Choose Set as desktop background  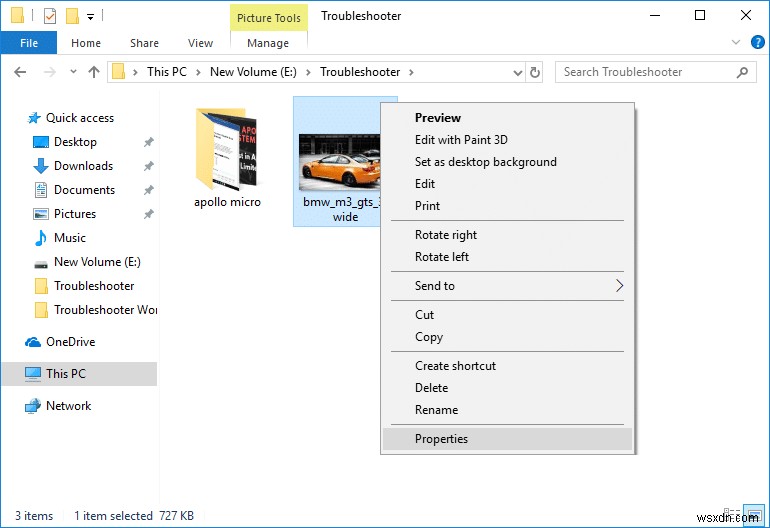[508, 162]
